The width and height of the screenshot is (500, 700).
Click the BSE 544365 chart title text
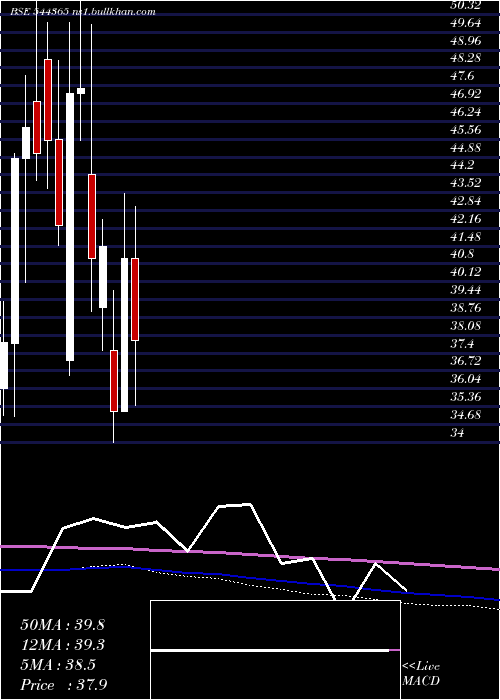pyautogui.click(x=83, y=12)
